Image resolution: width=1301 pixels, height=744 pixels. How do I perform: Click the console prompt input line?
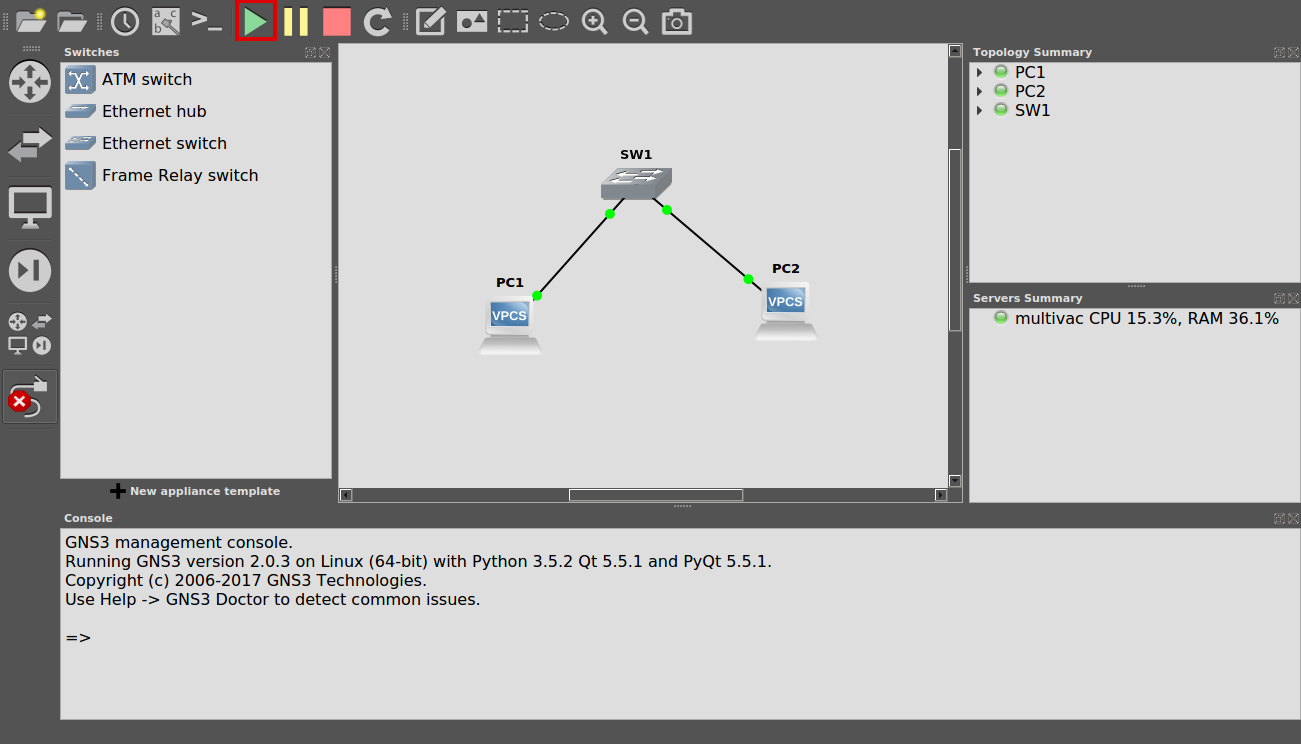(x=680, y=638)
